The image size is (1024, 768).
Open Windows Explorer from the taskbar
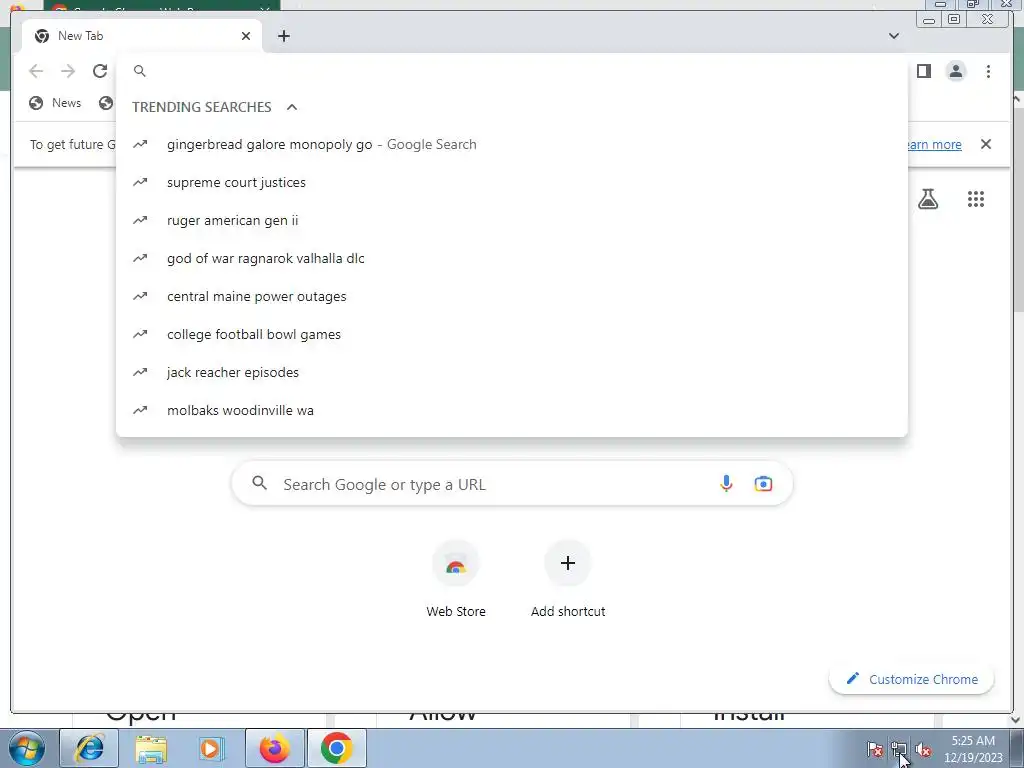pos(151,748)
